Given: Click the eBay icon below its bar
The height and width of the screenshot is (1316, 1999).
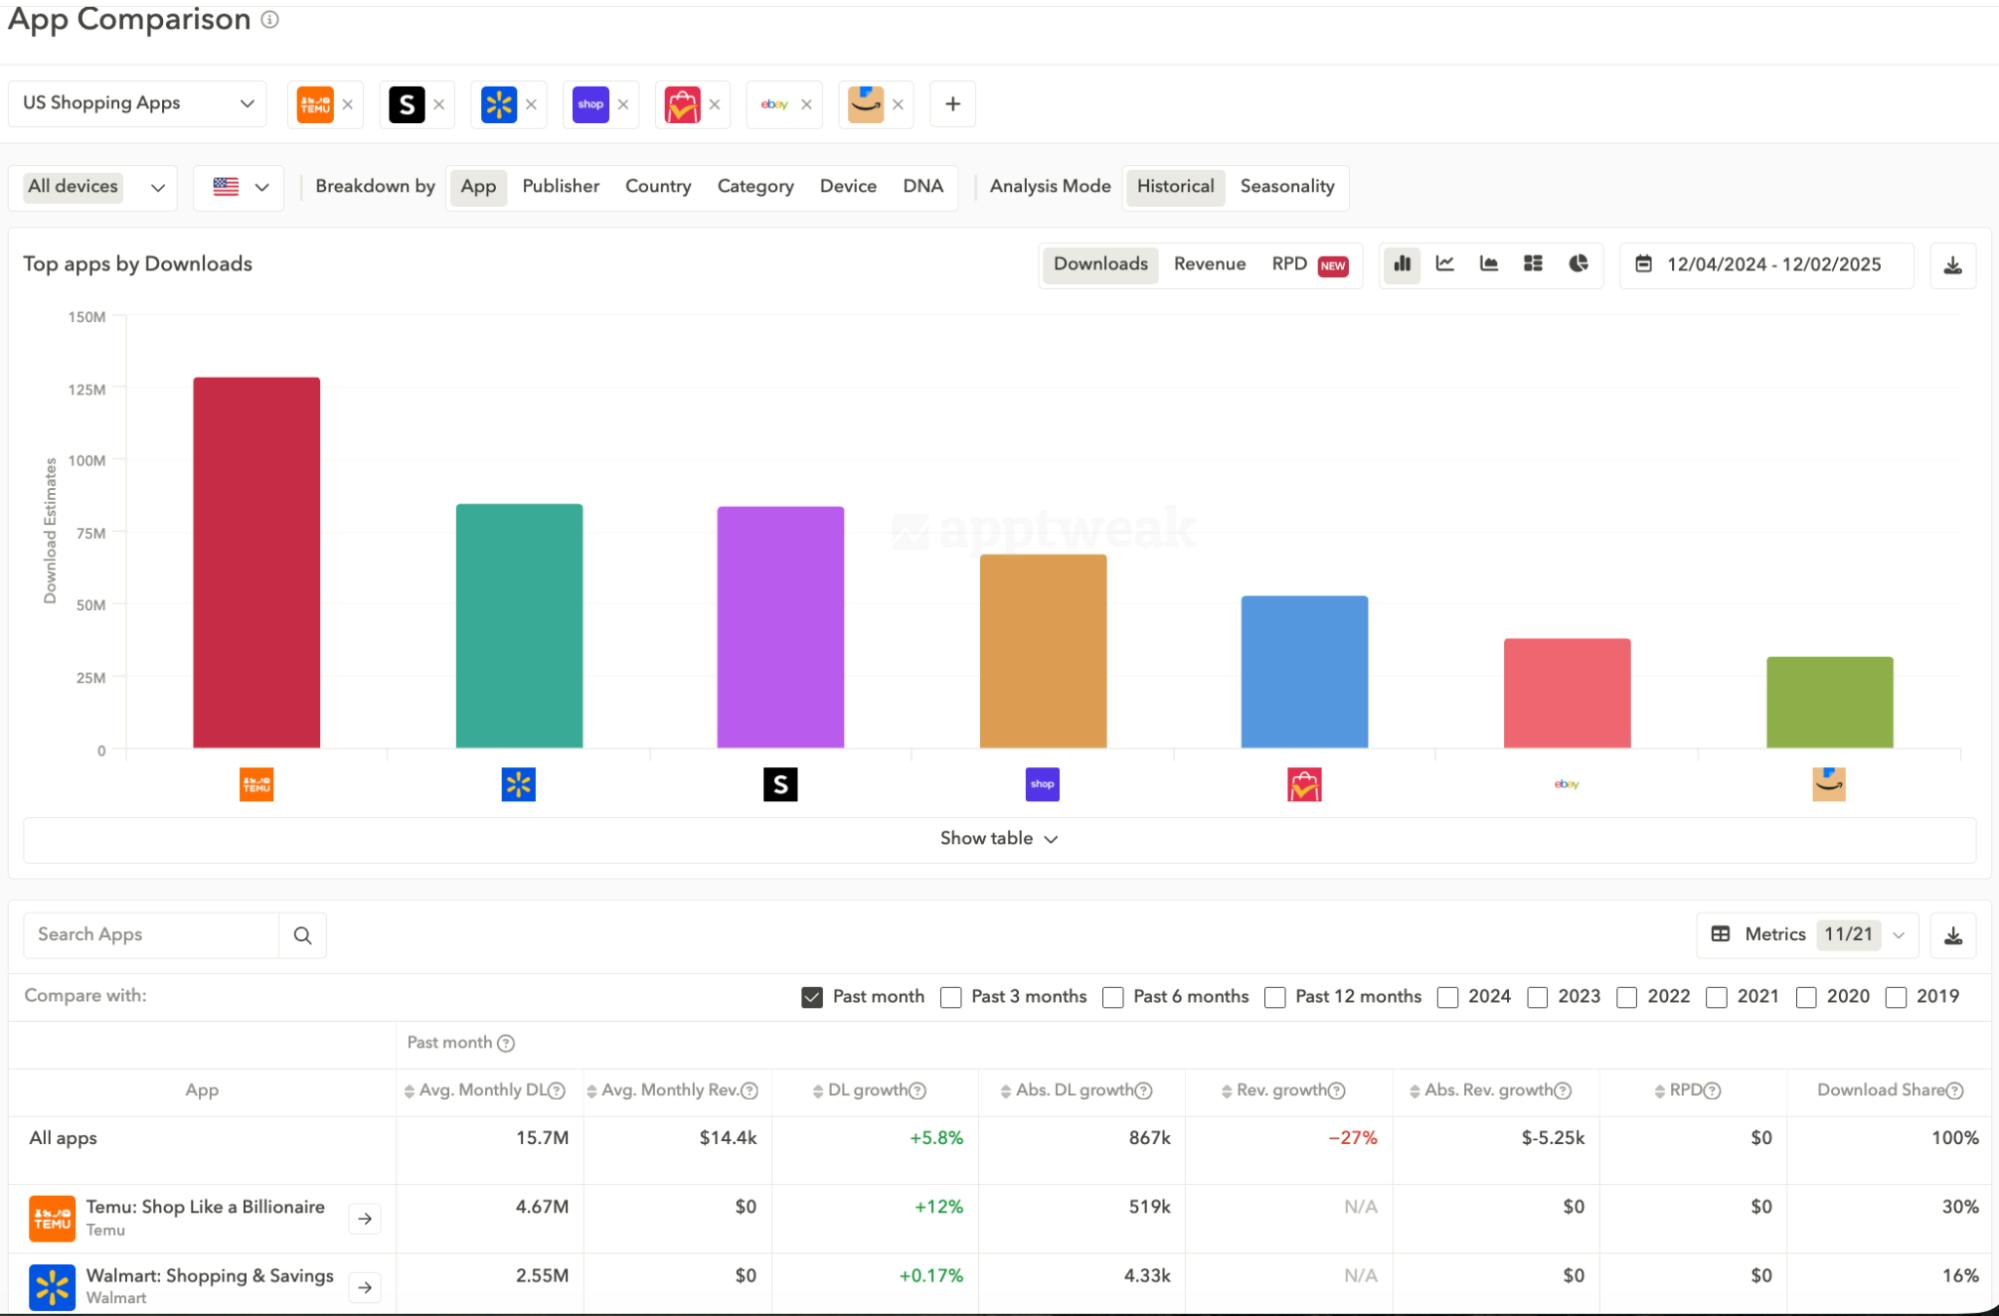Looking at the screenshot, I should click(x=1567, y=784).
